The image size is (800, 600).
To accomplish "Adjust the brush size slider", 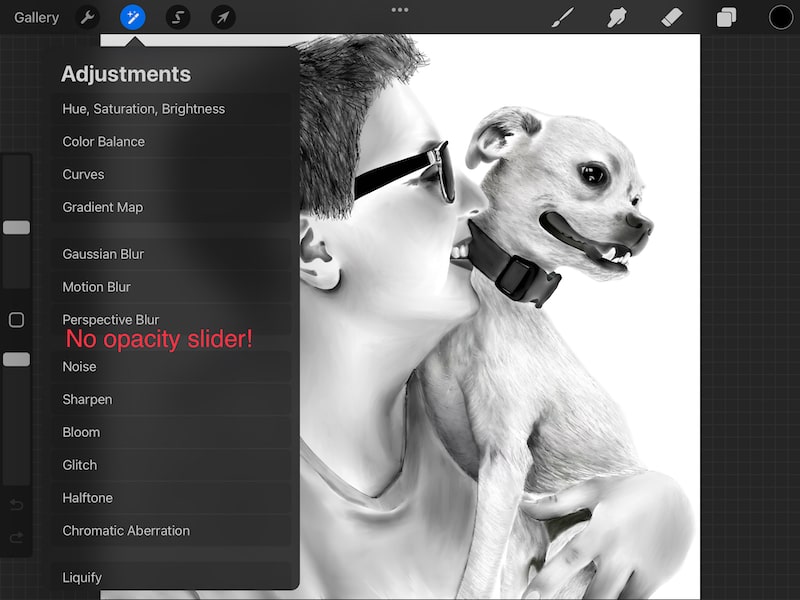I will [x=15, y=227].
